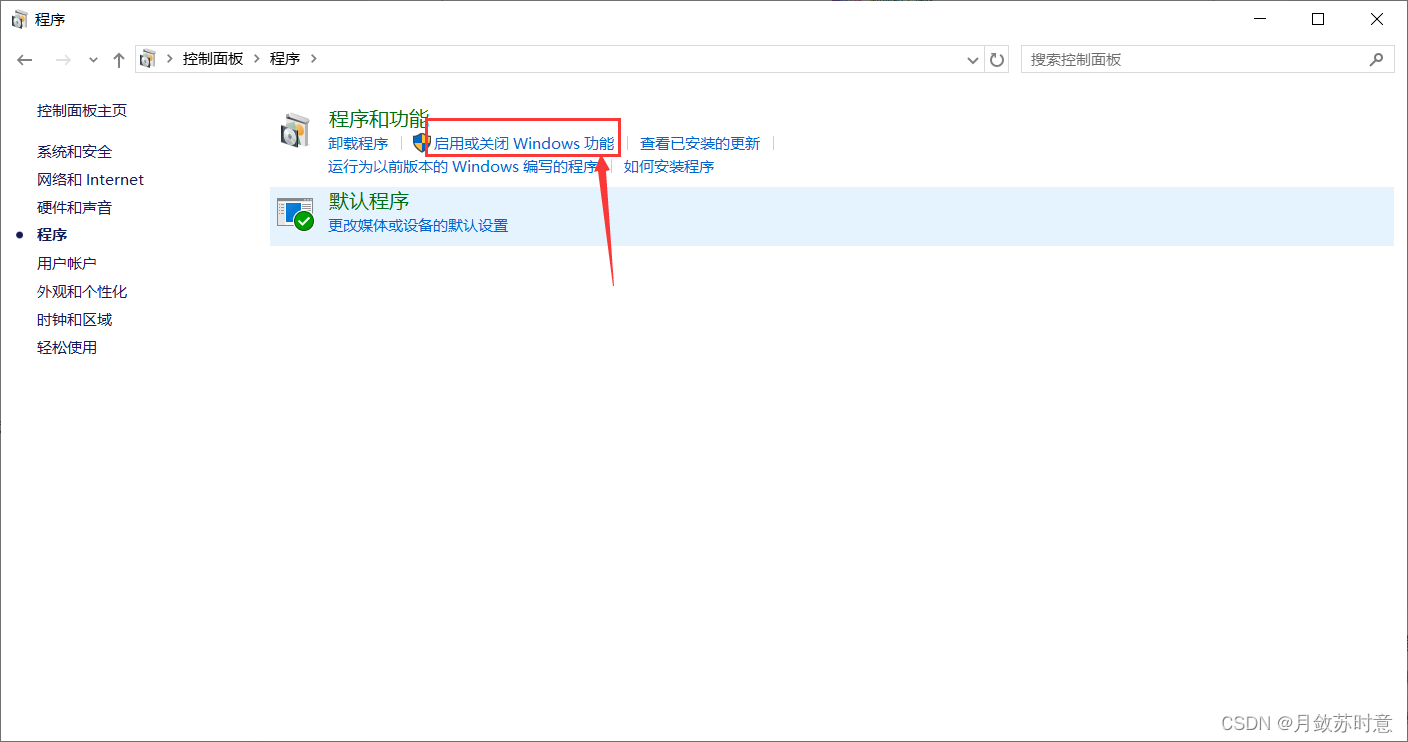Expand chevron after 控制面板 breadcrumb

[x=257, y=59]
